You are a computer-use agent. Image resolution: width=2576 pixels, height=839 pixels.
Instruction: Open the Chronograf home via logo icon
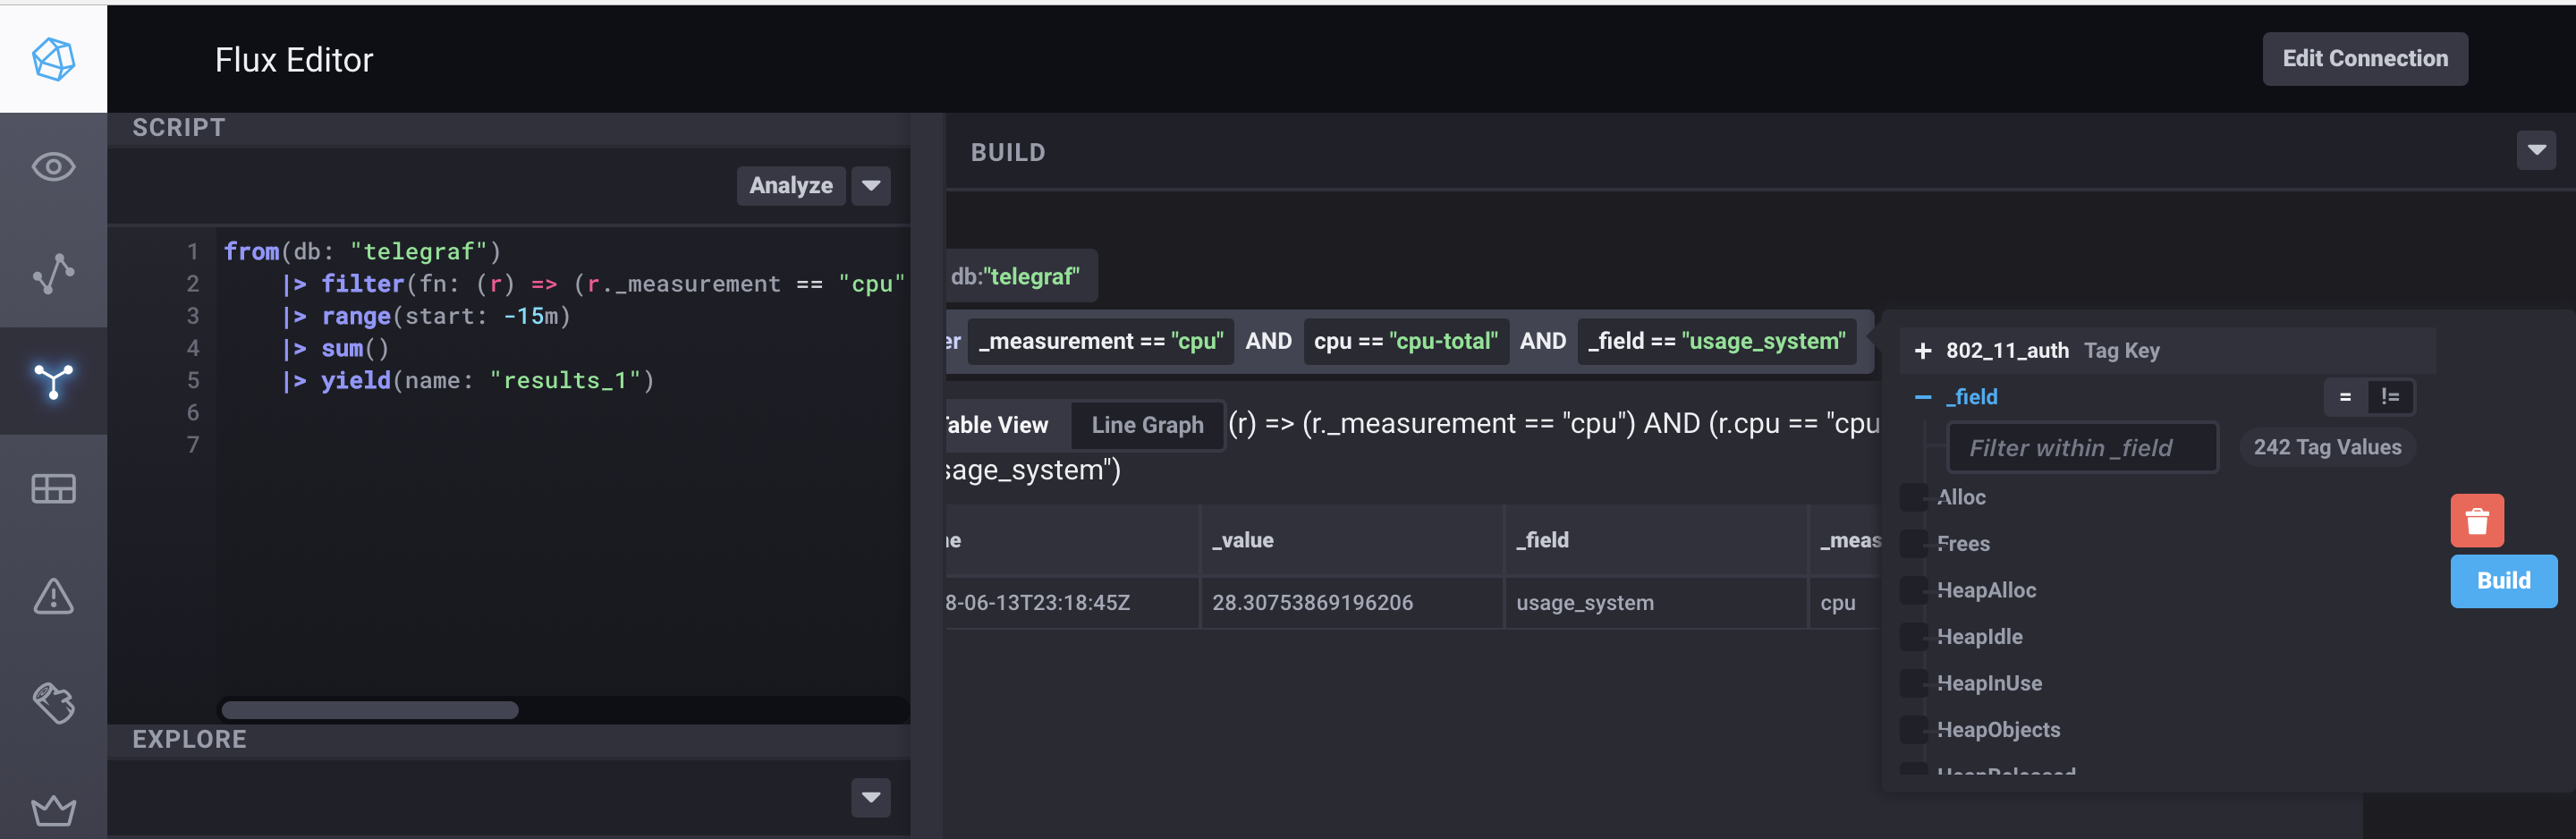[54, 57]
